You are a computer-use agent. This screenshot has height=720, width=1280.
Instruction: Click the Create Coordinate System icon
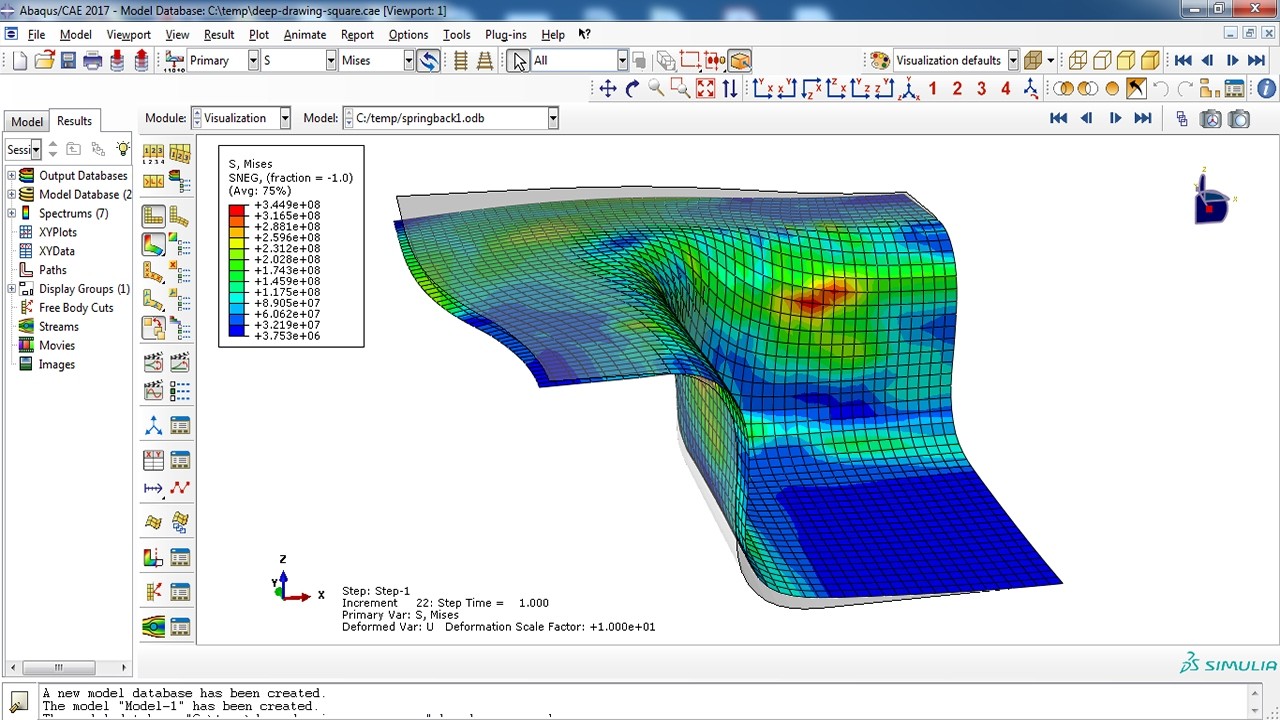click(153, 427)
